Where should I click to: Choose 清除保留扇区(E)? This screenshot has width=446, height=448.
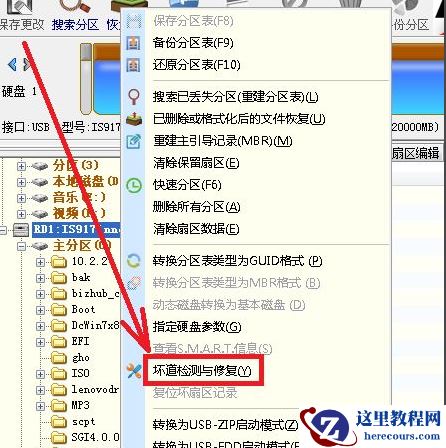(x=196, y=163)
